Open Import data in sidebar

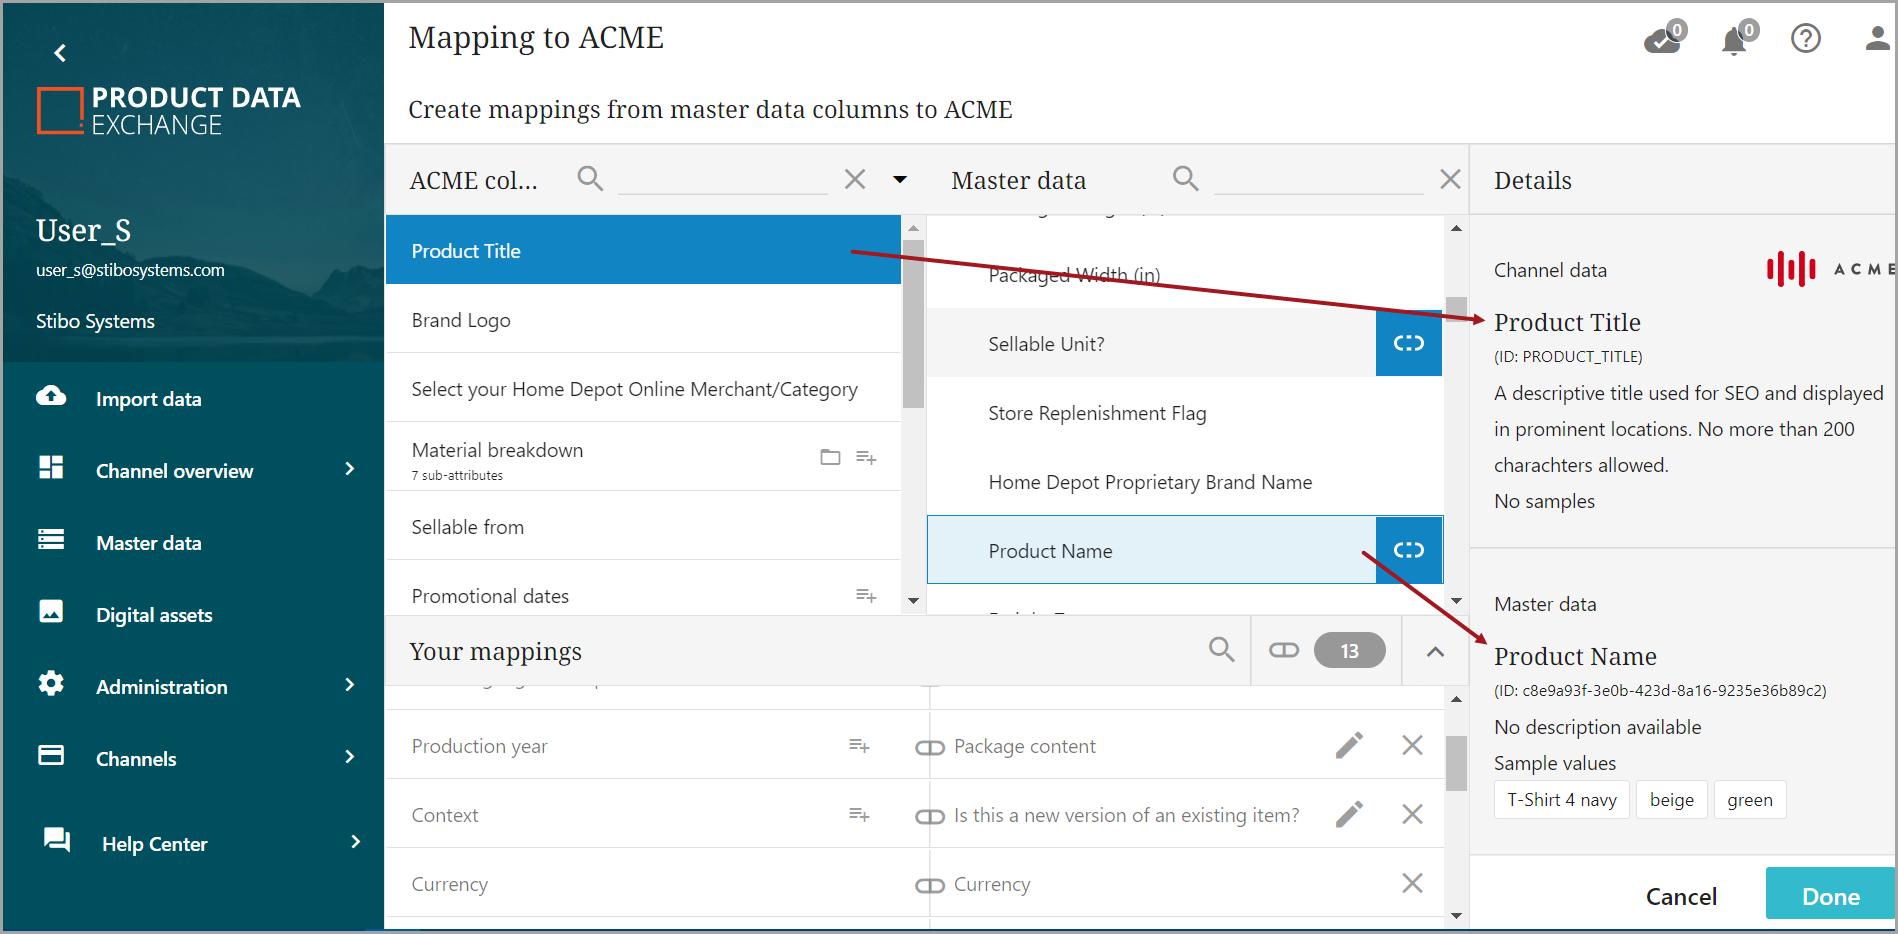pos(148,399)
